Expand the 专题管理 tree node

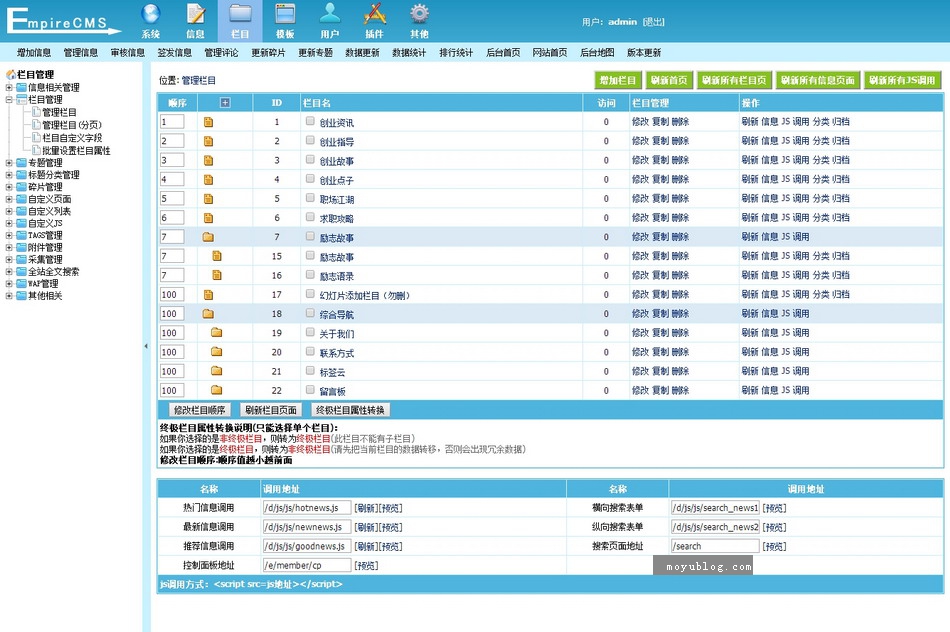click(9, 162)
